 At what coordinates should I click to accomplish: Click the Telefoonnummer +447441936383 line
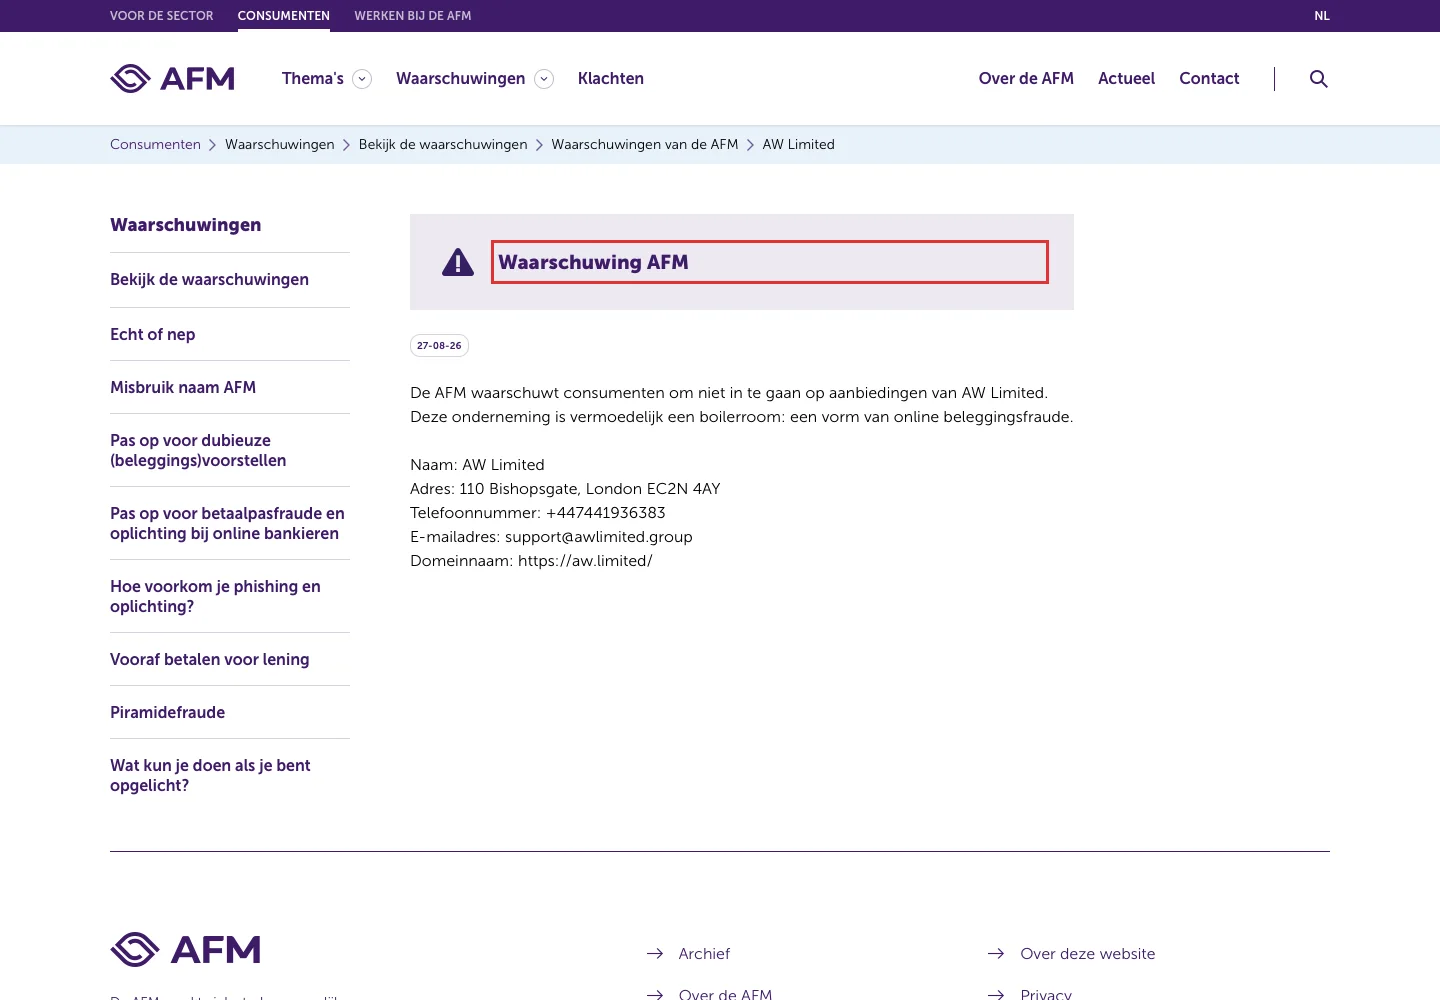coord(538,513)
